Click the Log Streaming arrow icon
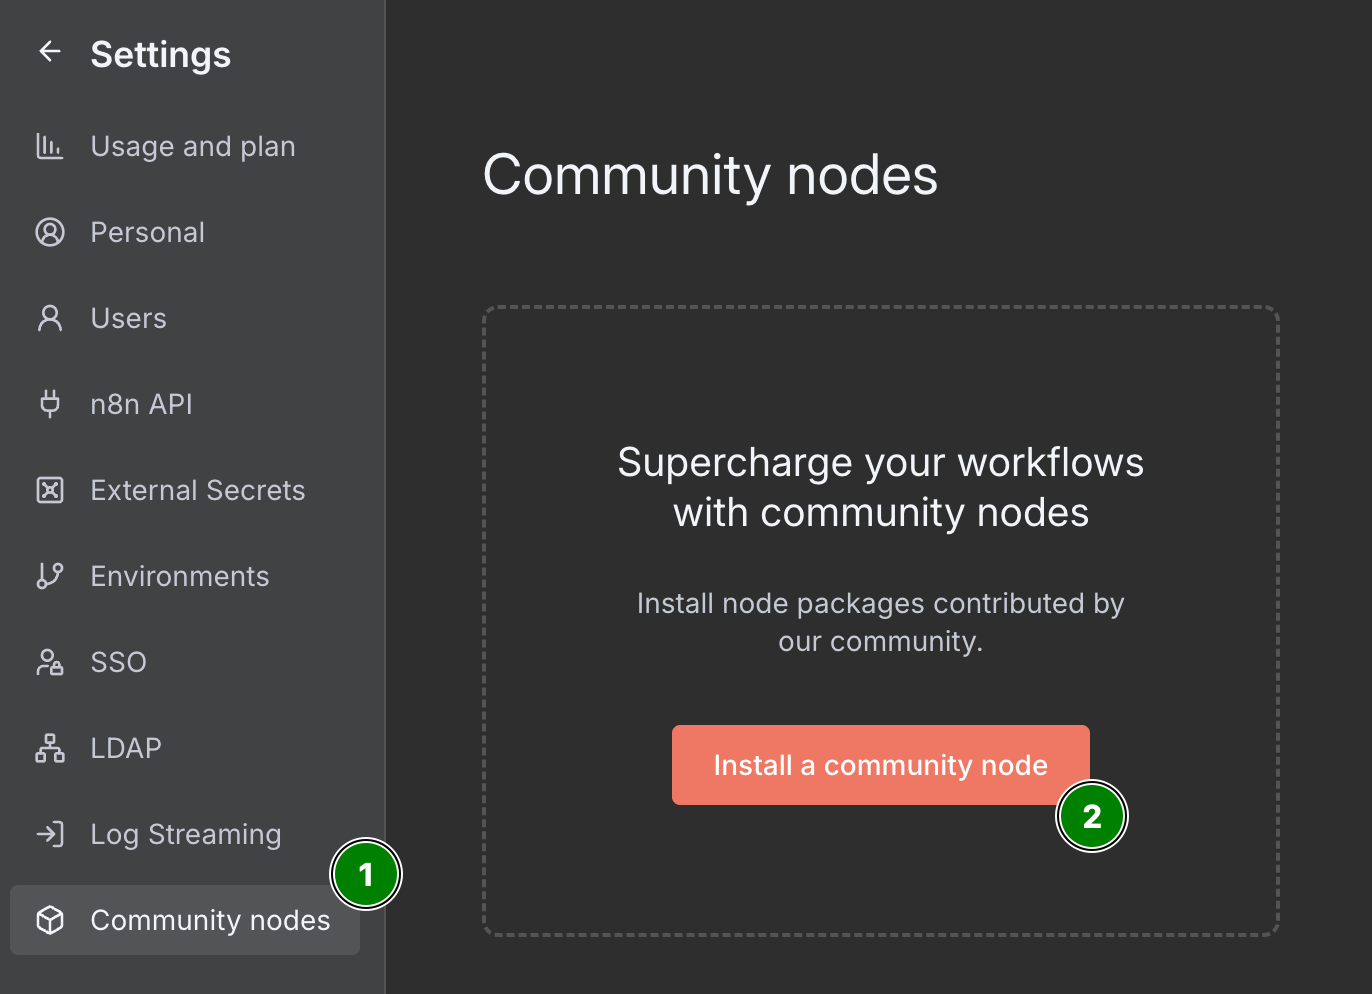 coord(50,834)
